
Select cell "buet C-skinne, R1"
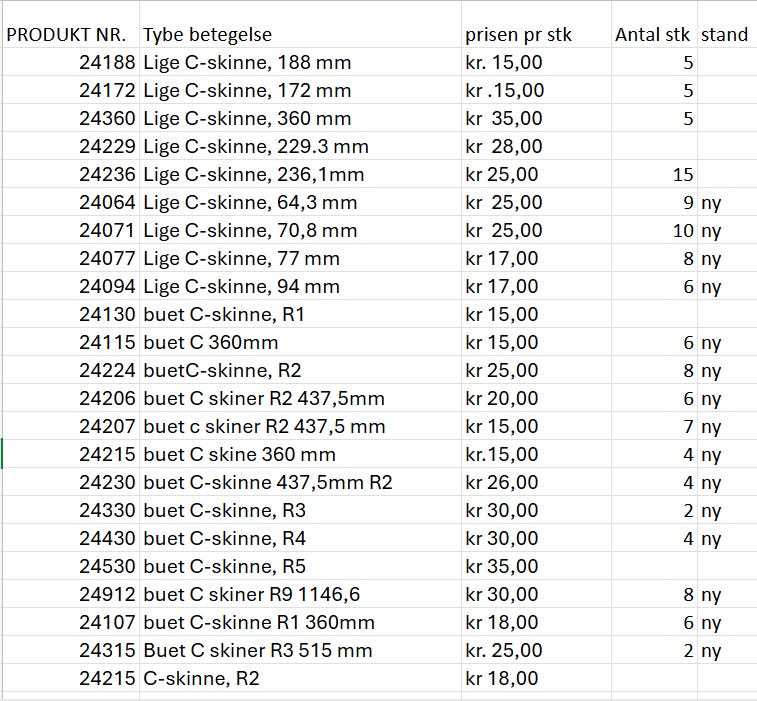coord(224,315)
